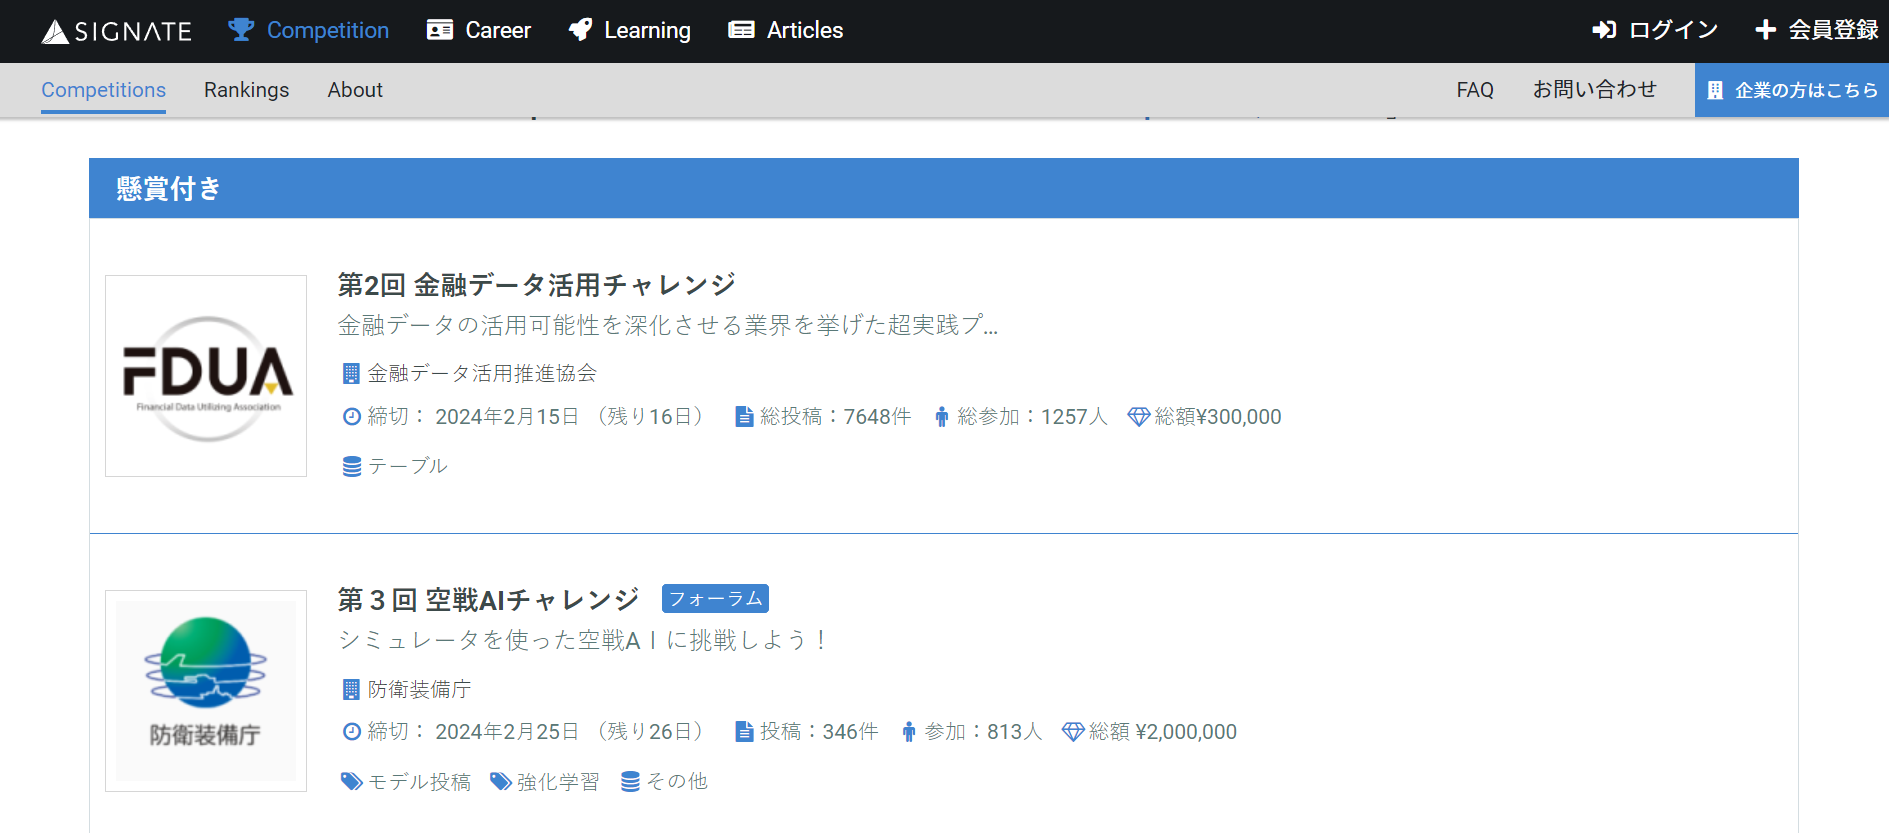Viewport: 1889px width, 833px height.
Task: Click the 会員登録 sign-up link
Action: 1817,30
